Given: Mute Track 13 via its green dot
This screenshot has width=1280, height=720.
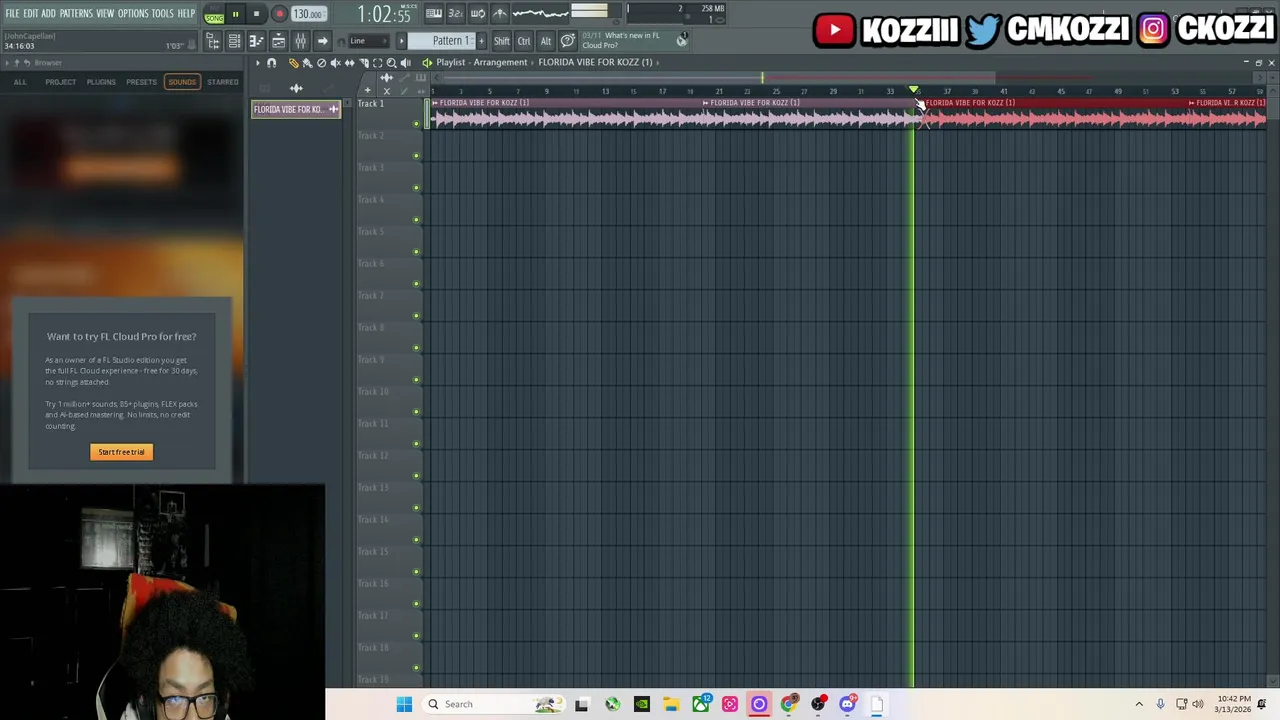Looking at the screenshot, I should [417, 508].
